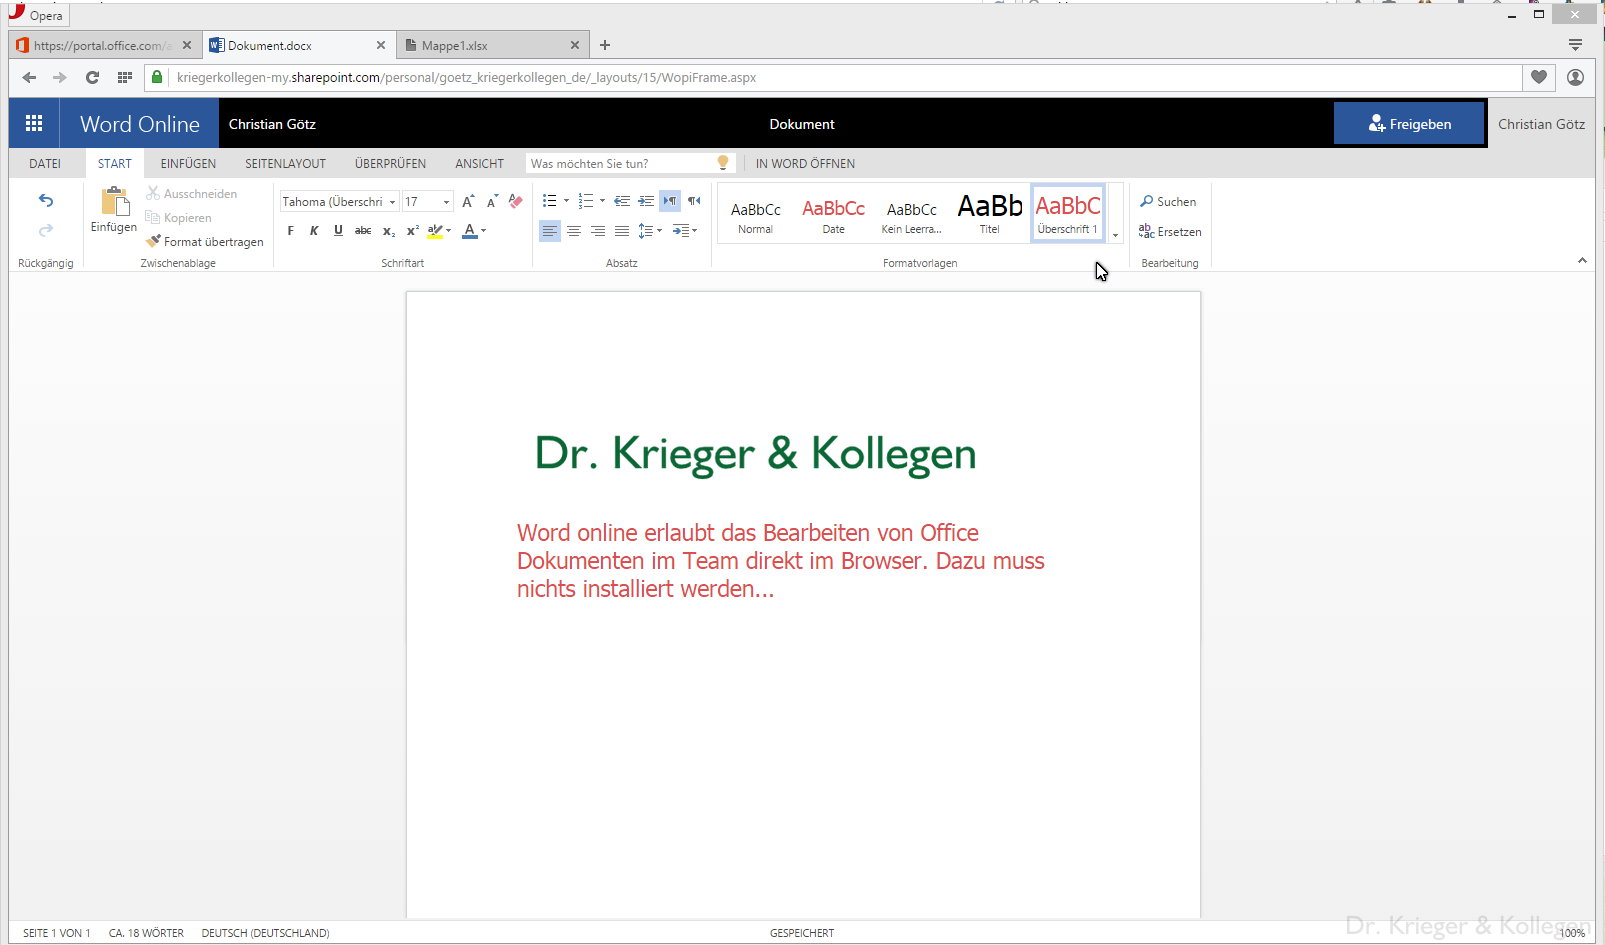Decrease font size with the shrink font icon

pyautogui.click(x=492, y=201)
